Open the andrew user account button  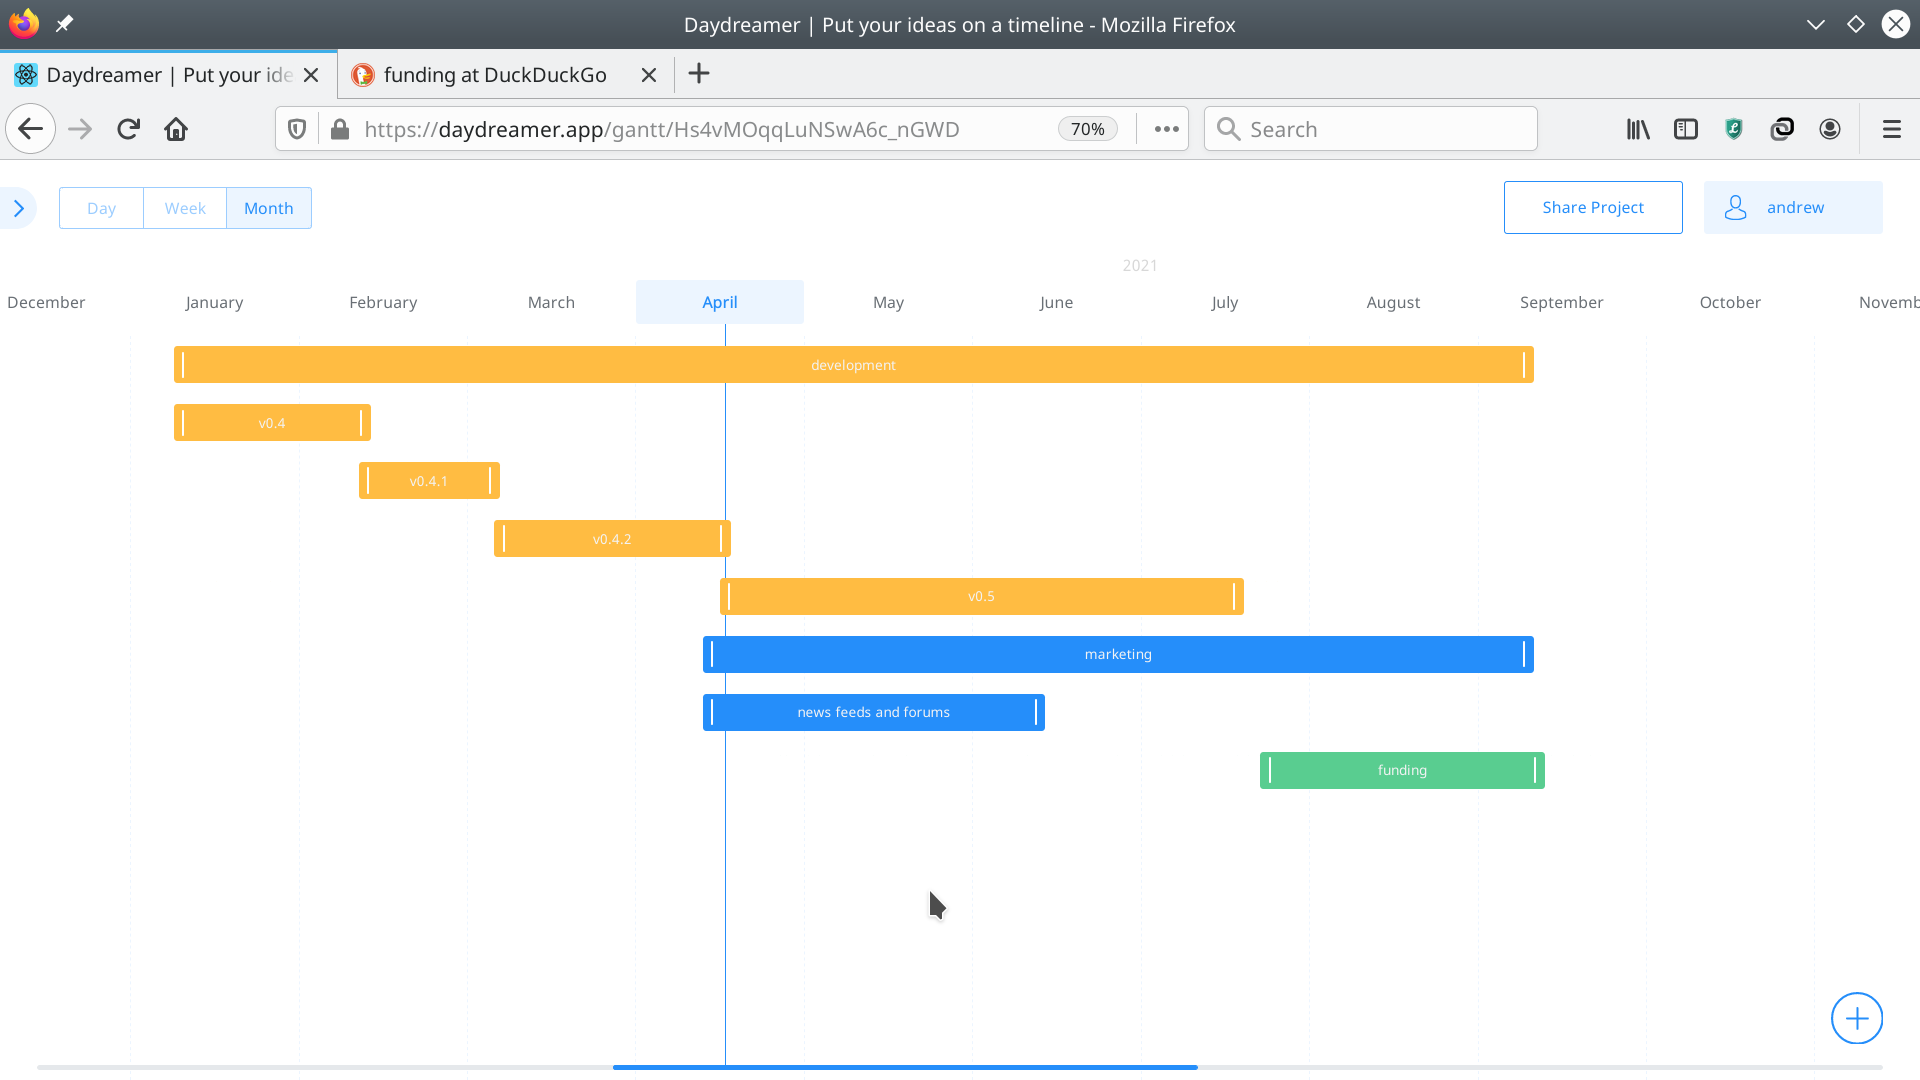pos(1792,207)
